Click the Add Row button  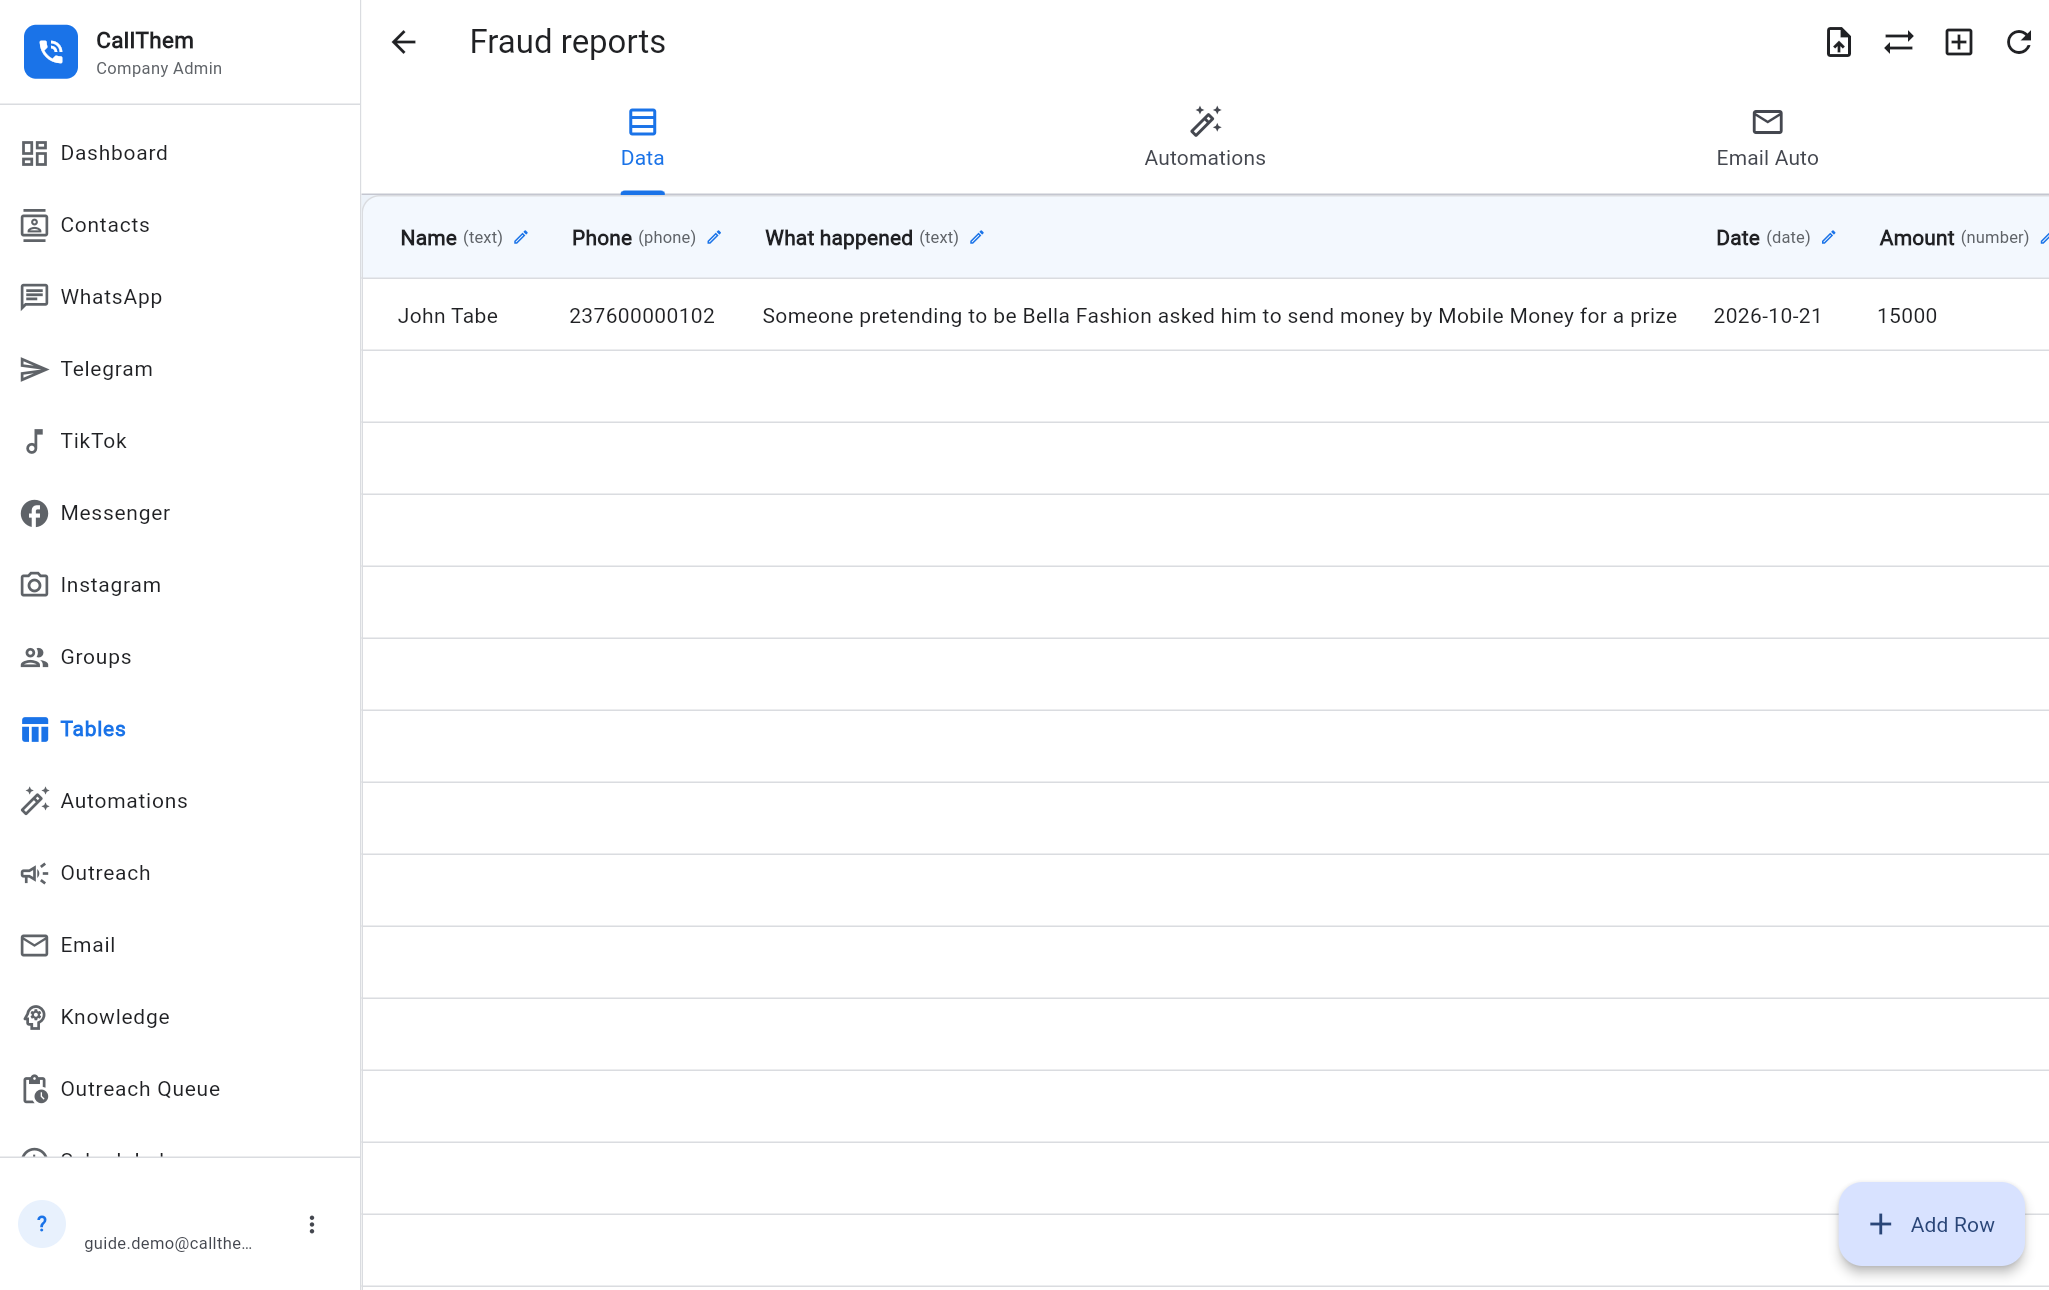(x=1931, y=1225)
